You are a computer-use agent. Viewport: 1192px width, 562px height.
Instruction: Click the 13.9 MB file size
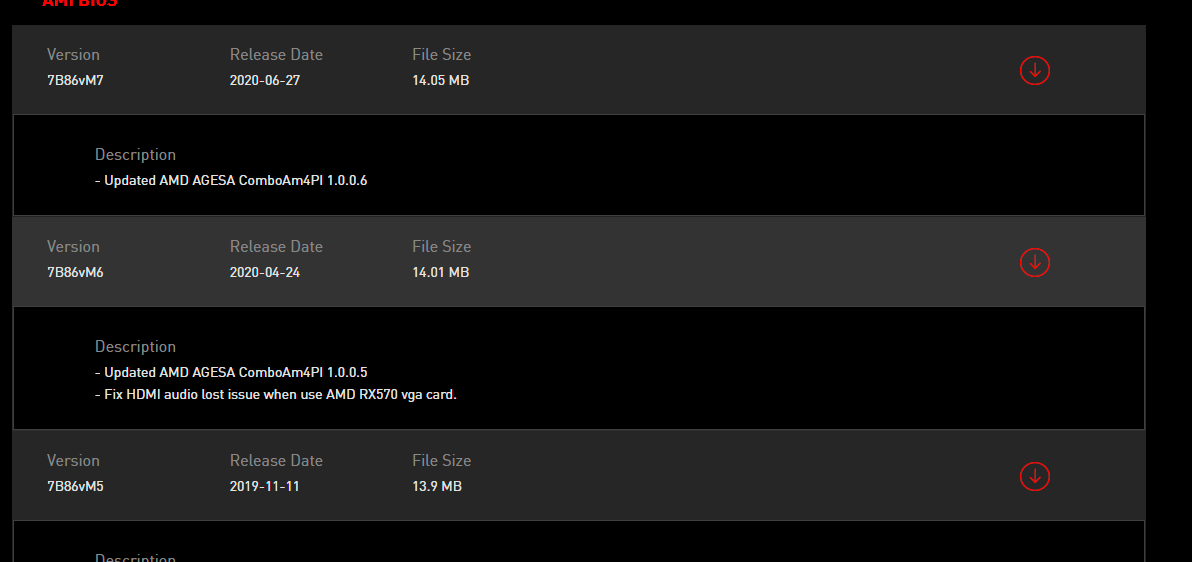click(x=437, y=486)
